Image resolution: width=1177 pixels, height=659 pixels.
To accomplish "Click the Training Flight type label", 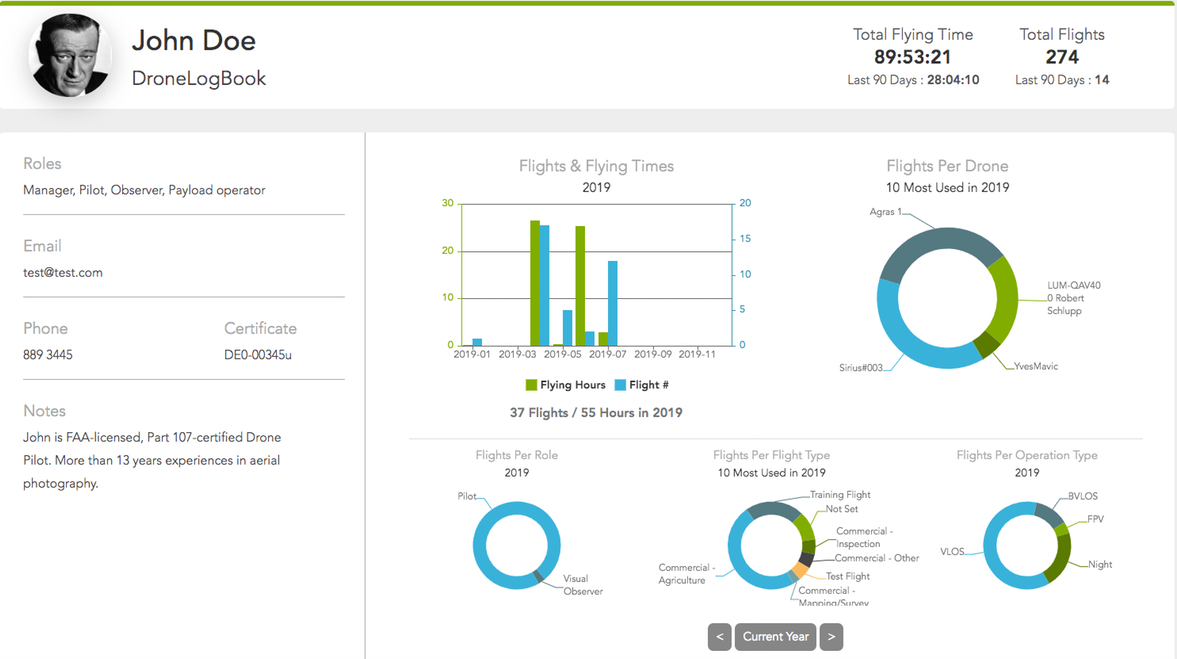I will tap(840, 495).
